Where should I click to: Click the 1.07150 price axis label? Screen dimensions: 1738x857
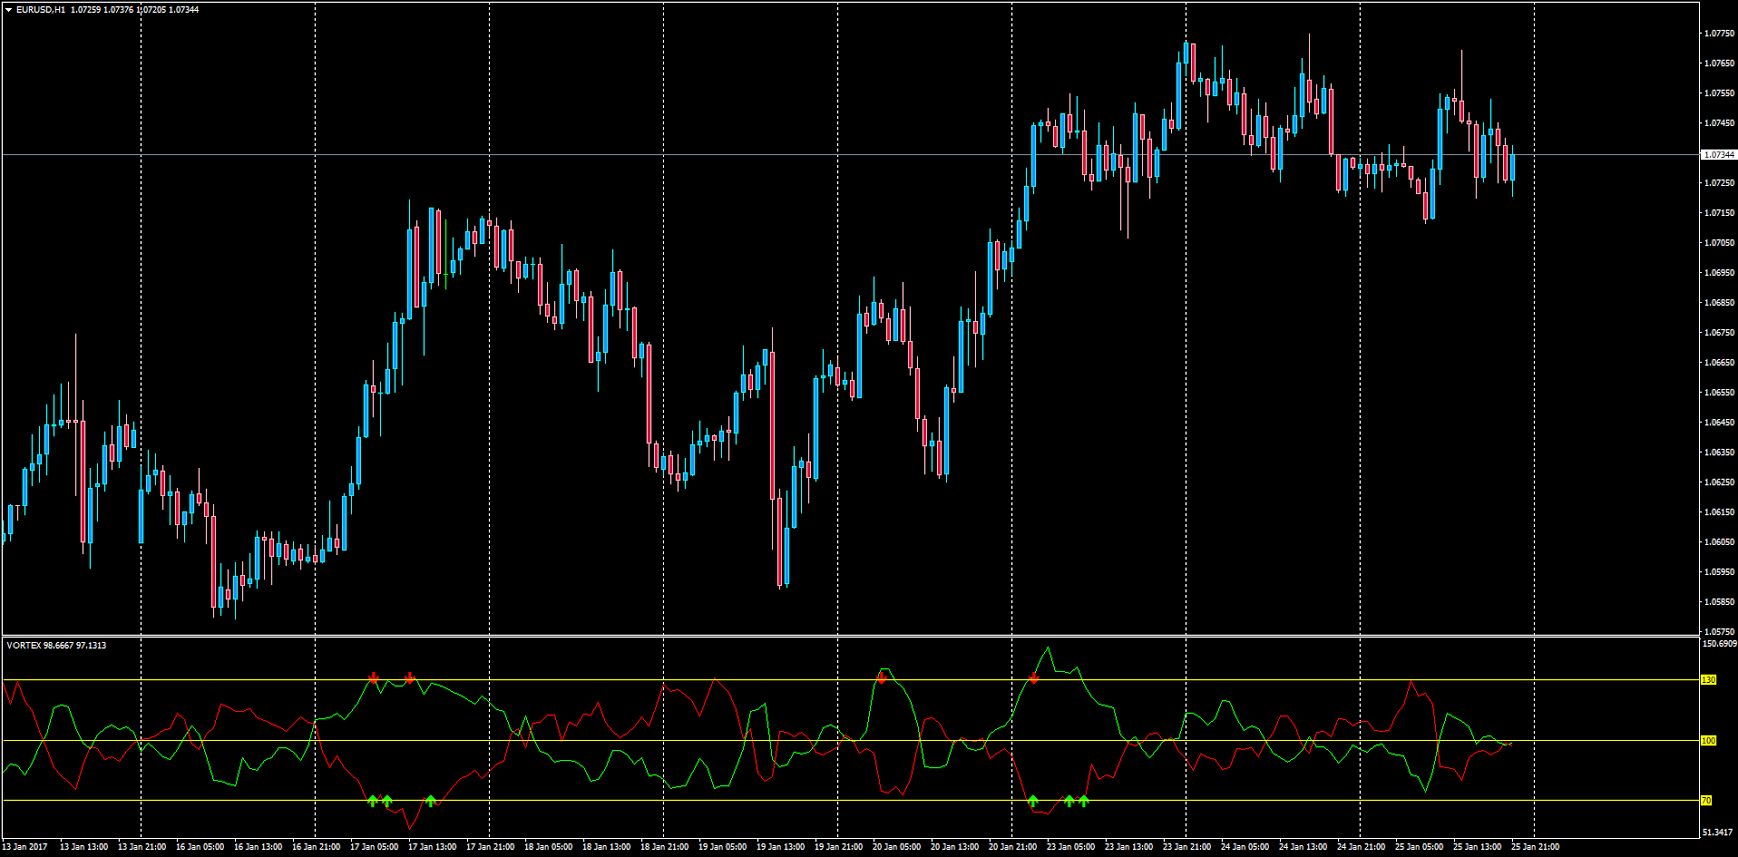pos(1719,213)
